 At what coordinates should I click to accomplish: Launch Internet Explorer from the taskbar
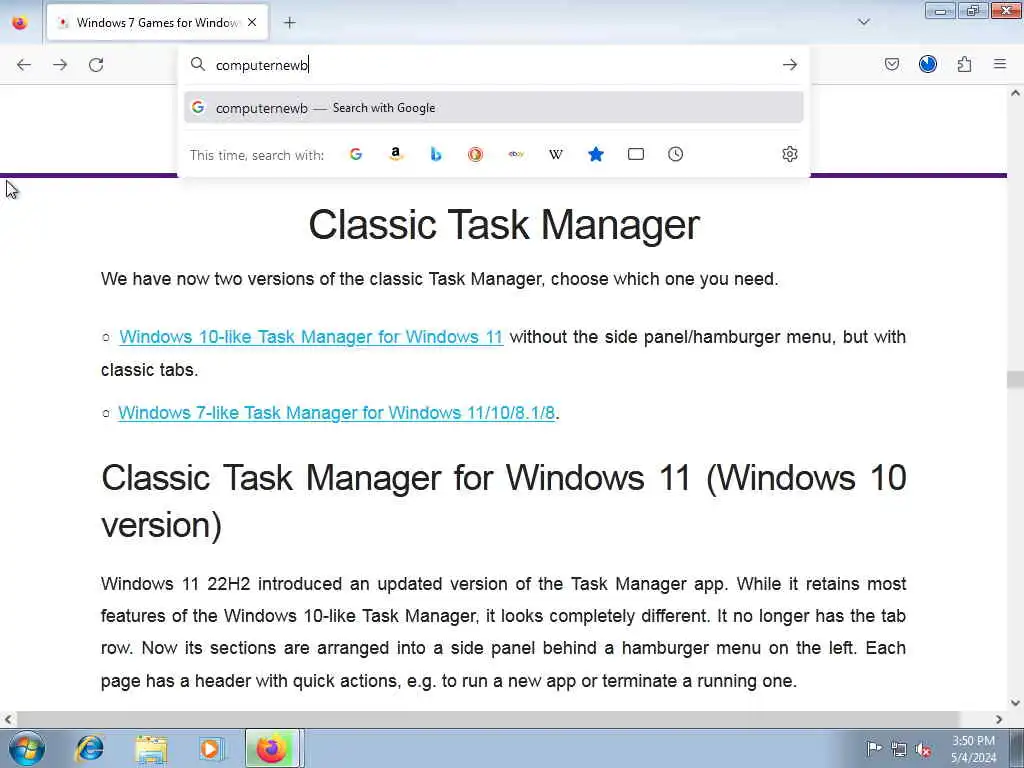[x=89, y=748]
